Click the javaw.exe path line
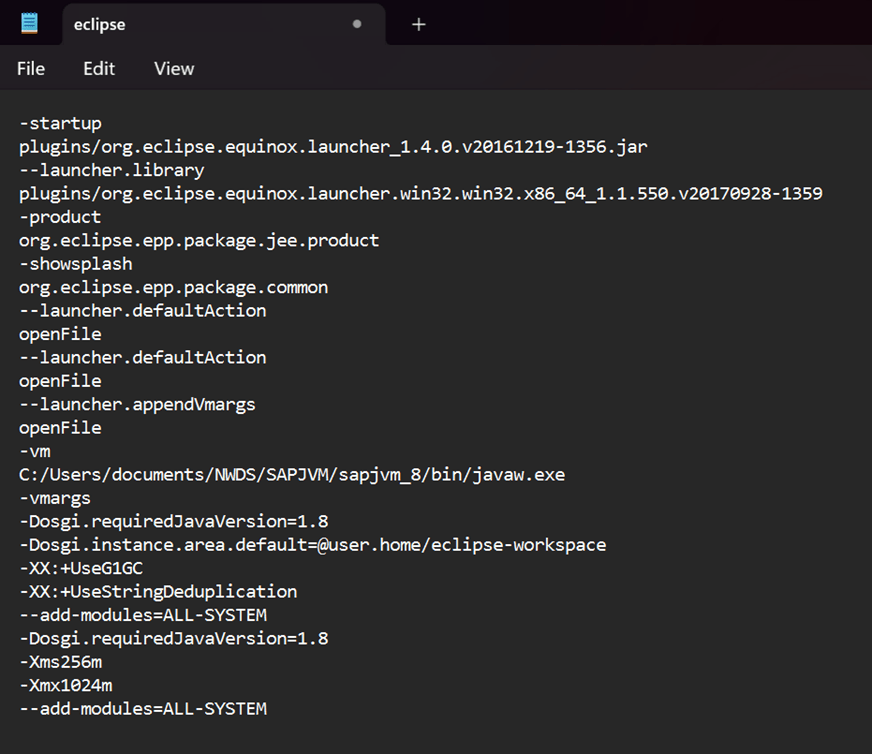The height and width of the screenshot is (754, 872). 292,475
